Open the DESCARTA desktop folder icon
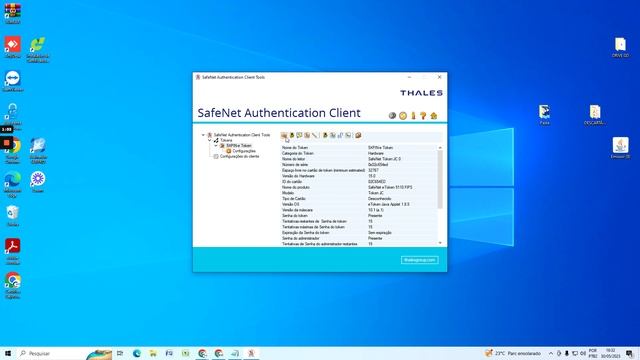 pyautogui.click(x=595, y=114)
